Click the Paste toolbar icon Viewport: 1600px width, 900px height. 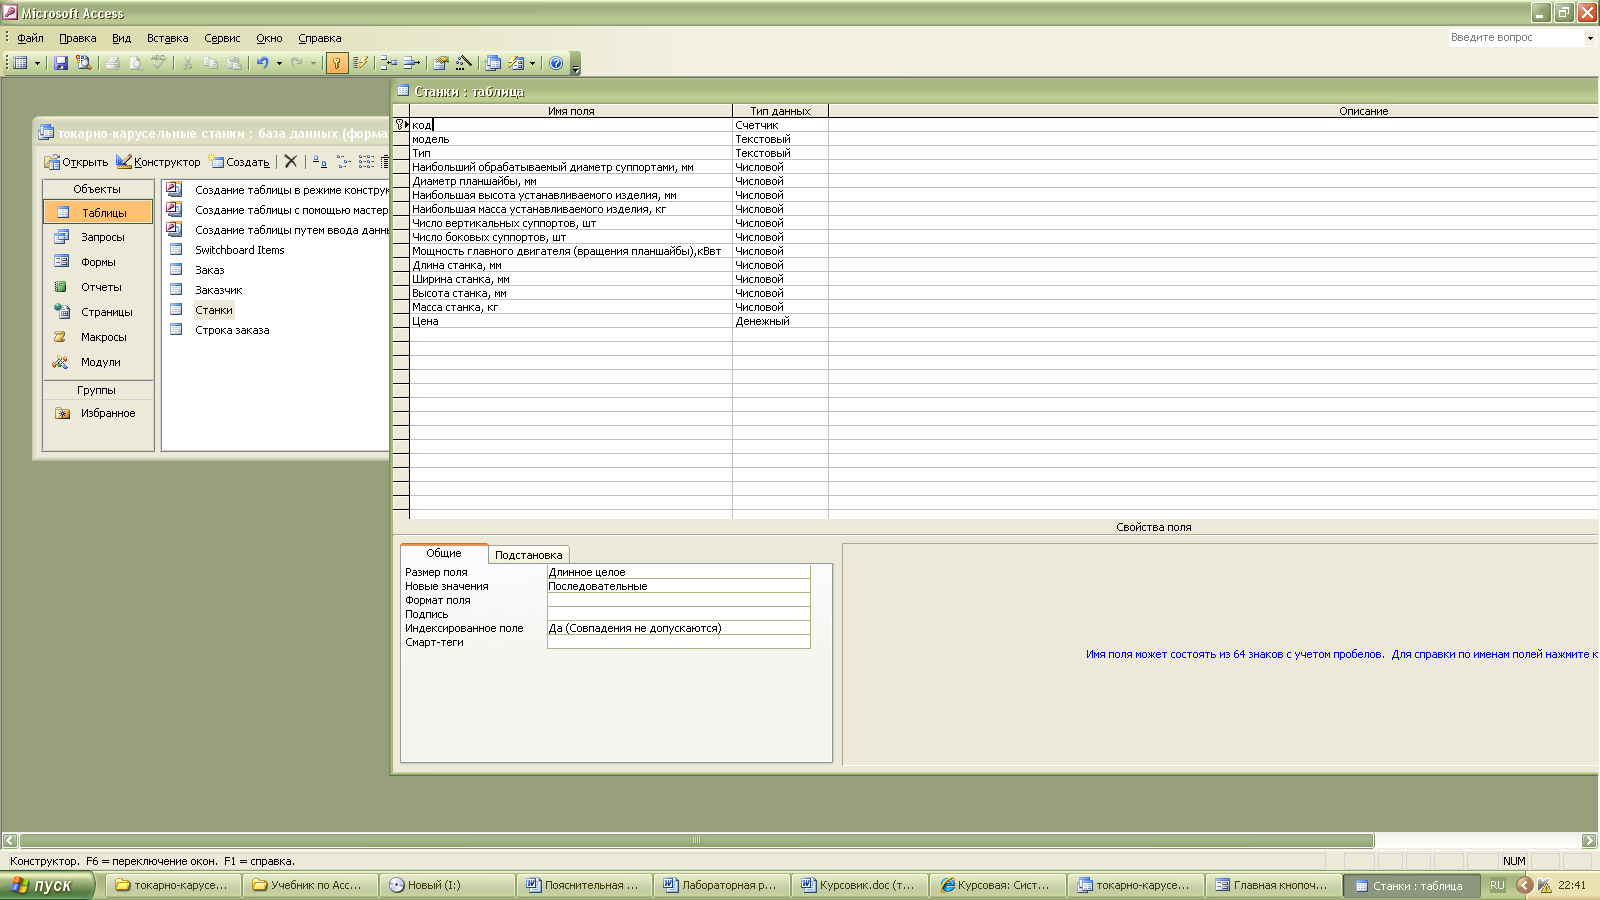233,63
